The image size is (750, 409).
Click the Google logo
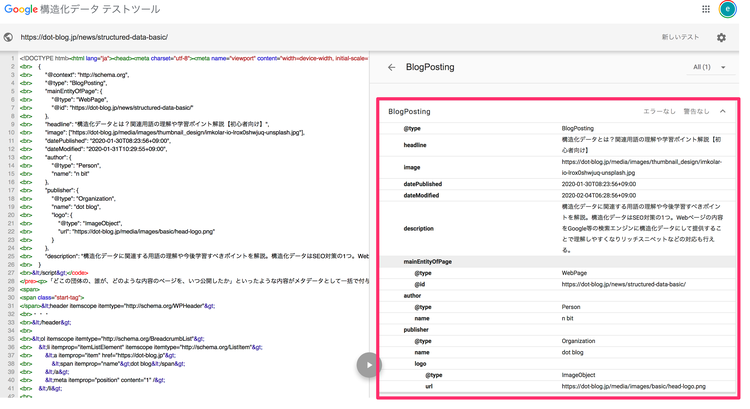point(21,9)
